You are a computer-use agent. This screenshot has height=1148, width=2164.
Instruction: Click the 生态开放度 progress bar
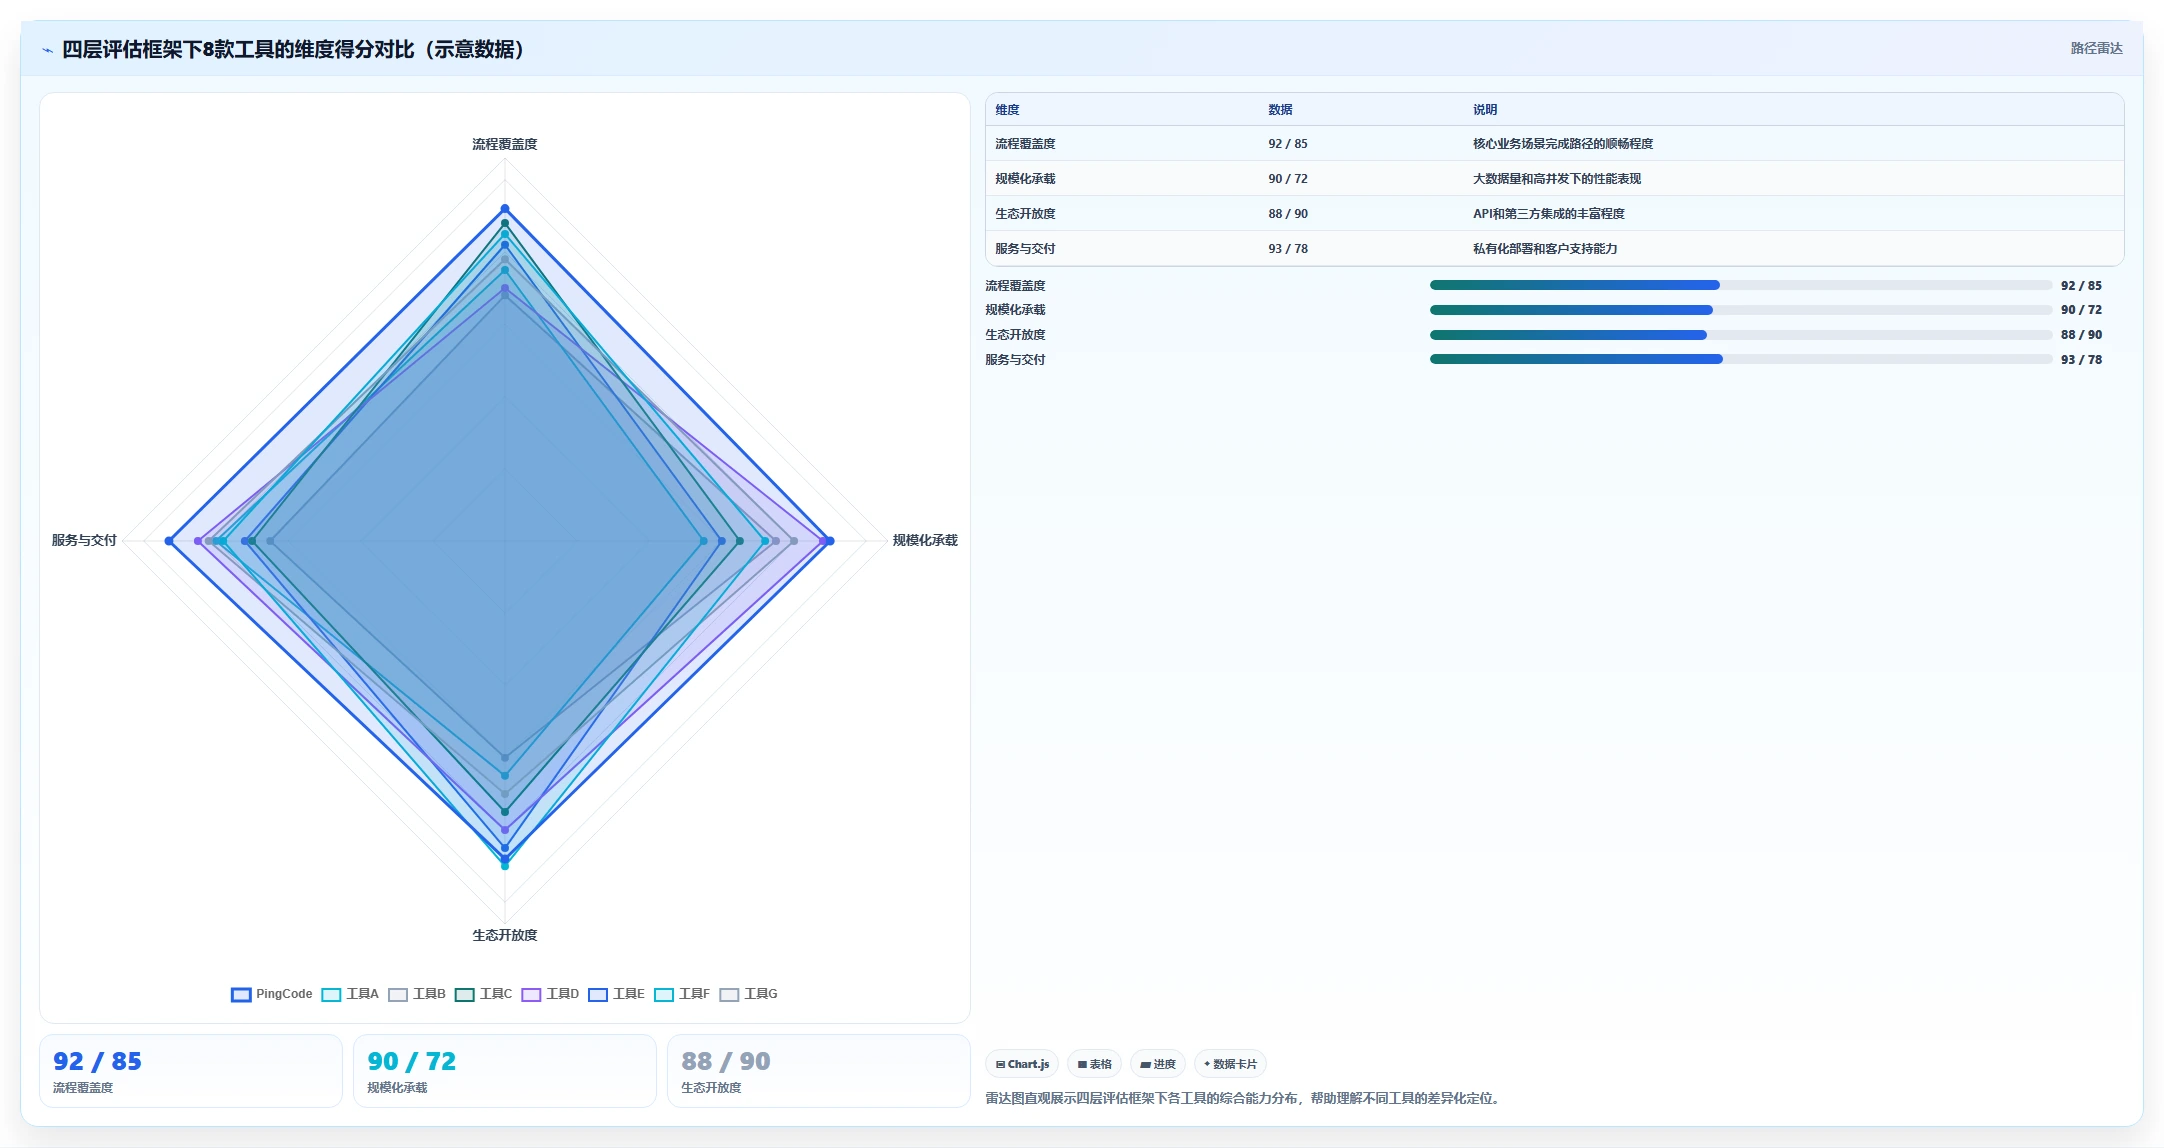(1740, 335)
